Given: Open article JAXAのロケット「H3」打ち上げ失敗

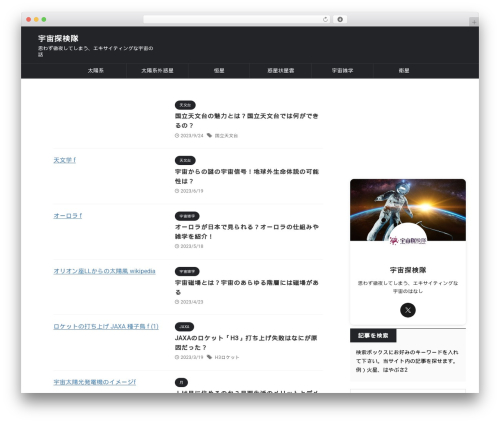Looking at the screenshot, I should pyautogui.click(x=246, y=343).
